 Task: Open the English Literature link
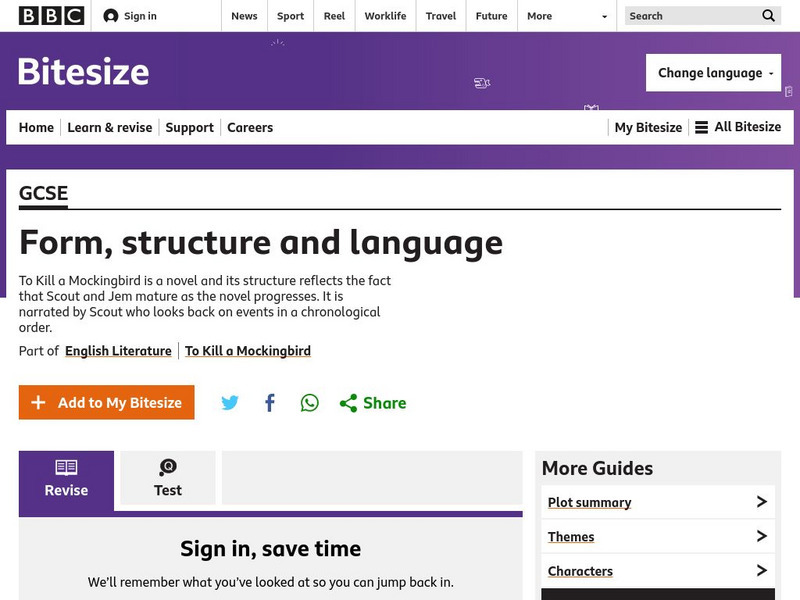point(118,351)
